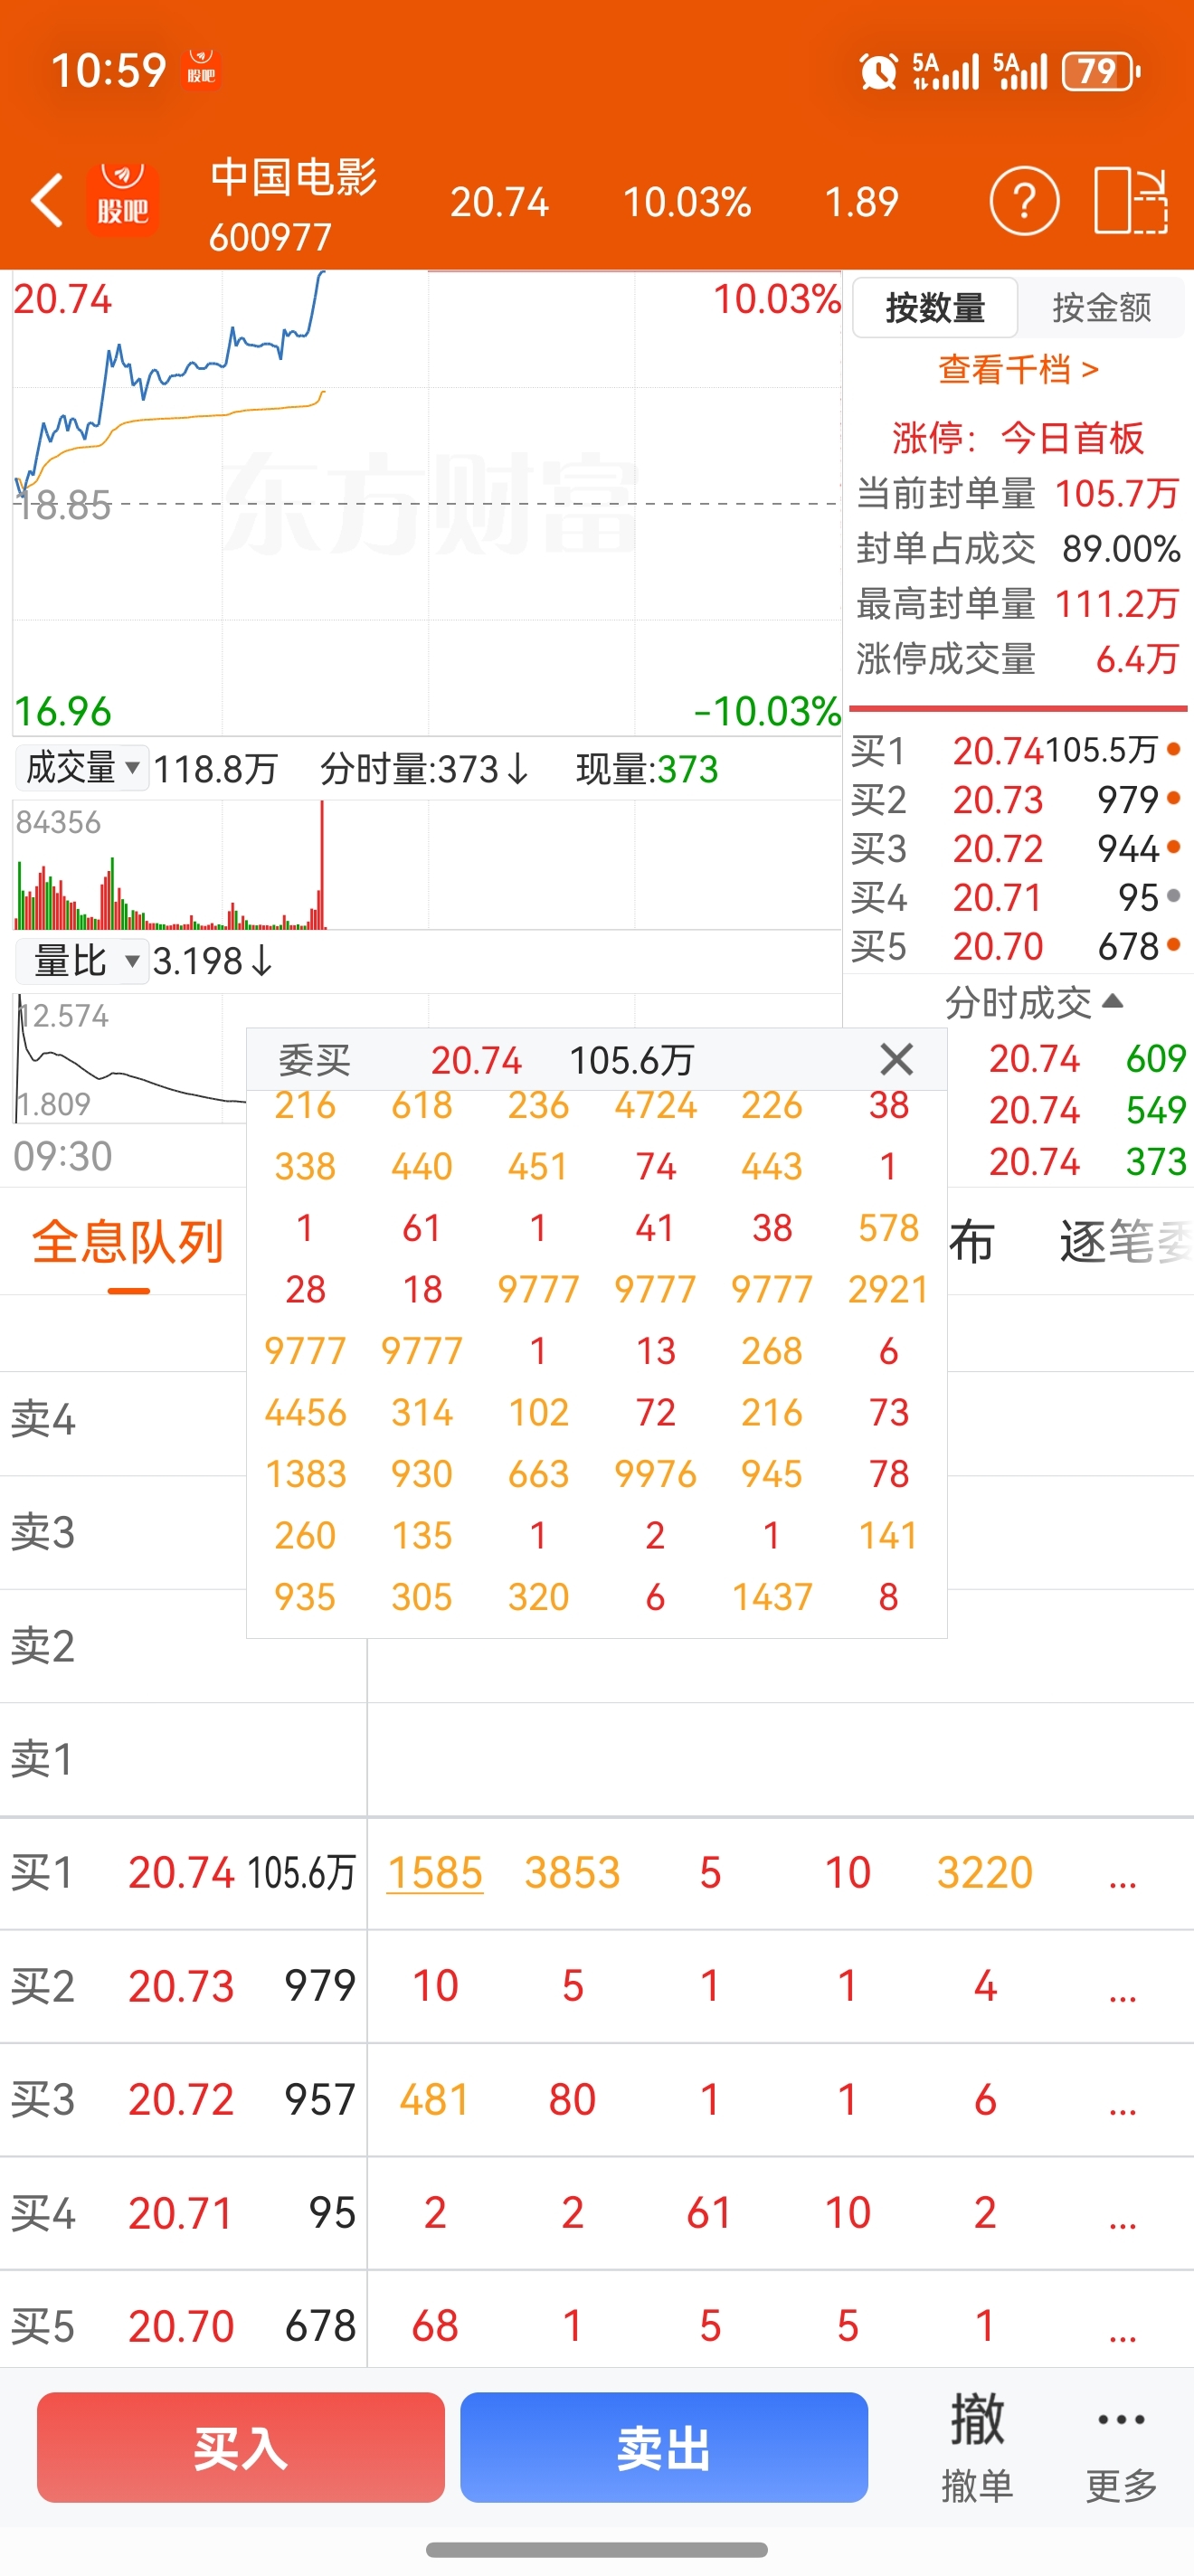Tap the 买5 price 20.70 in the queue list
This screenshot has width=1194, height=2576.
pos(181,2326)
